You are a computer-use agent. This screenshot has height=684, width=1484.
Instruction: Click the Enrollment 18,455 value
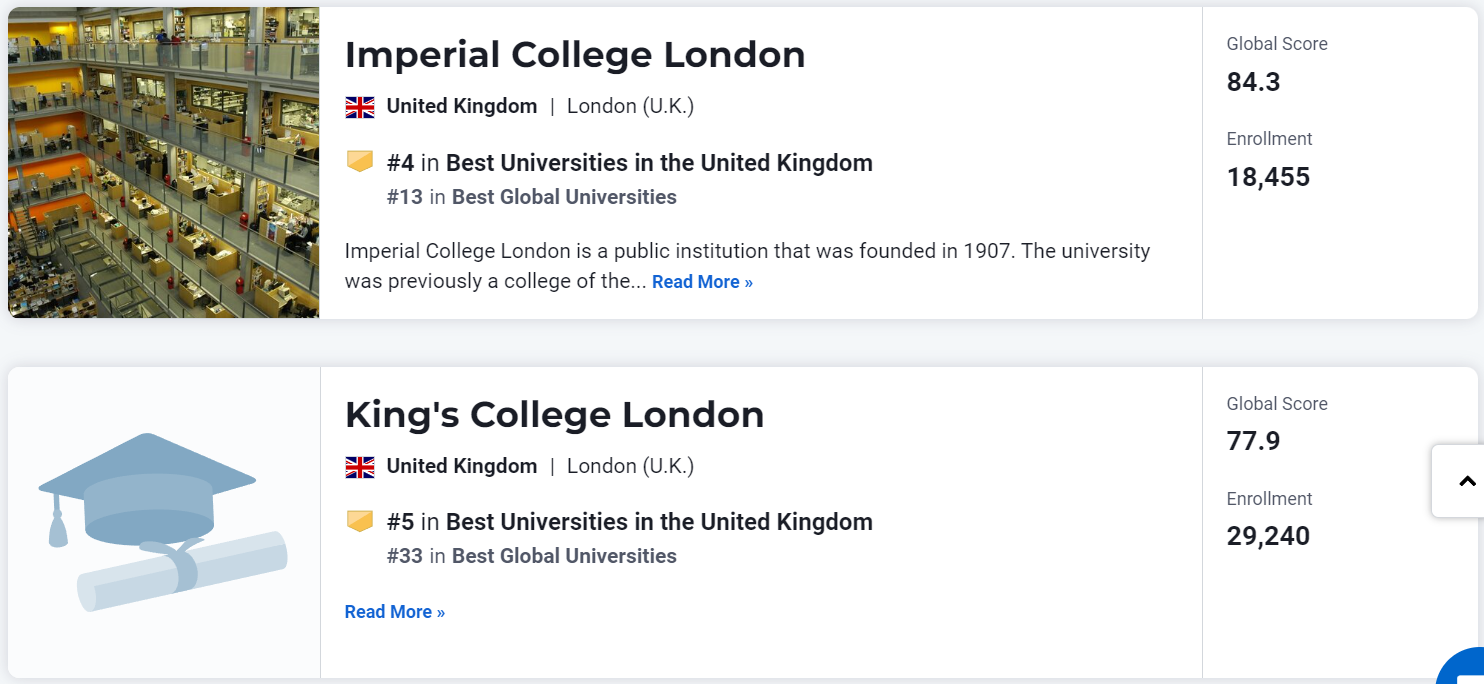tap(1268, 177)
